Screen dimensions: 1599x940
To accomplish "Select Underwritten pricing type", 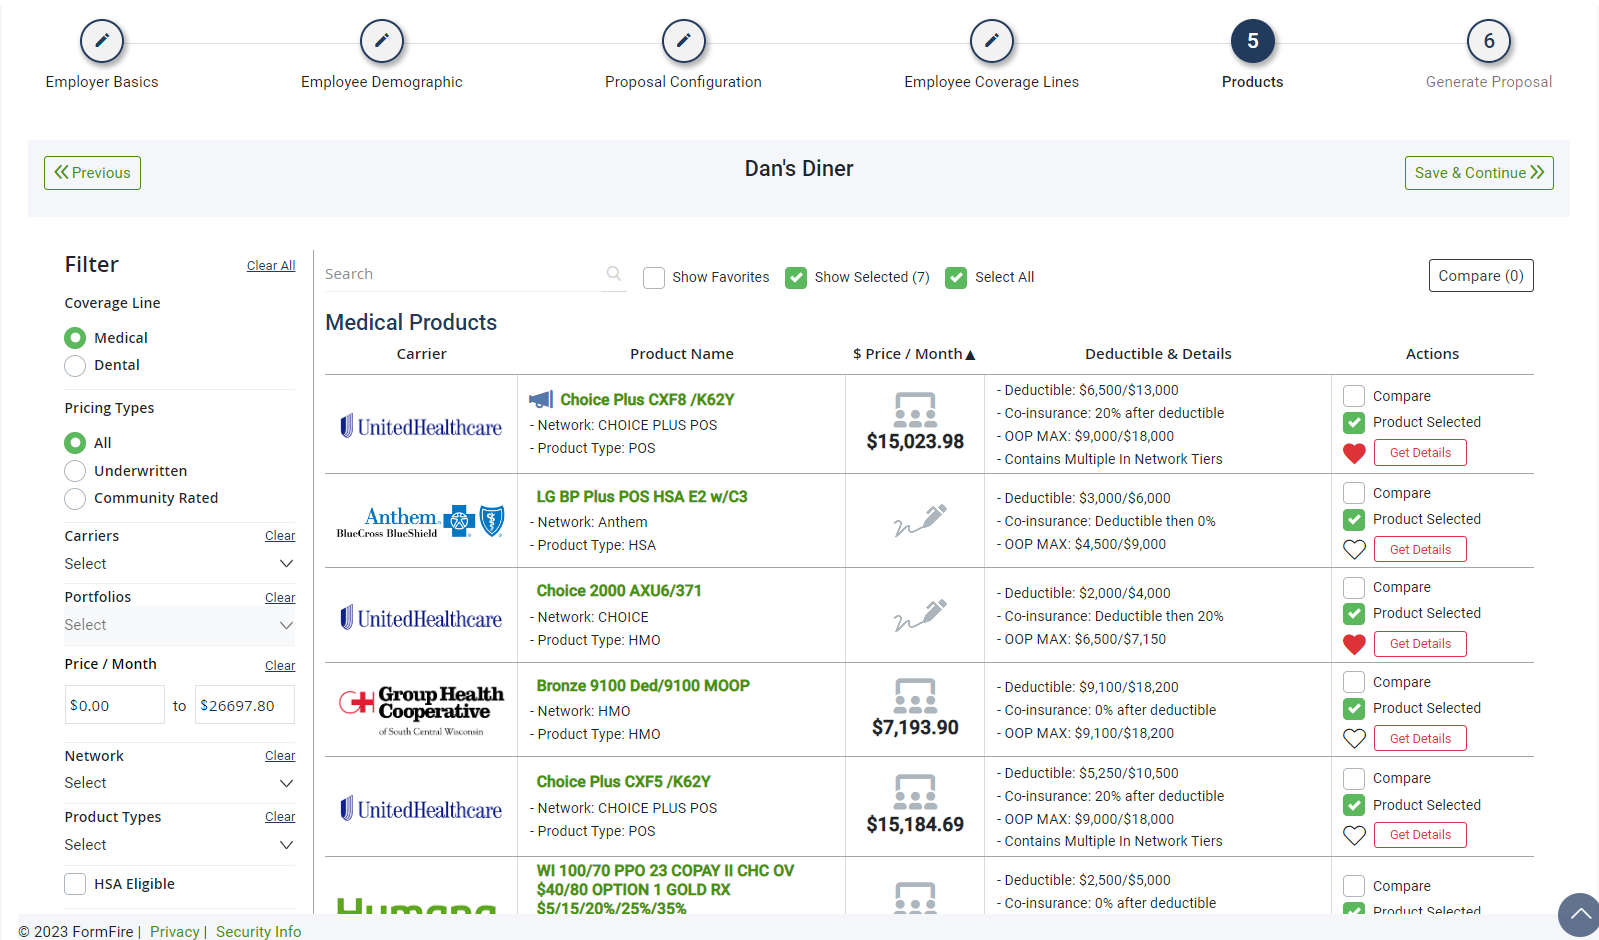I will 75,471.
